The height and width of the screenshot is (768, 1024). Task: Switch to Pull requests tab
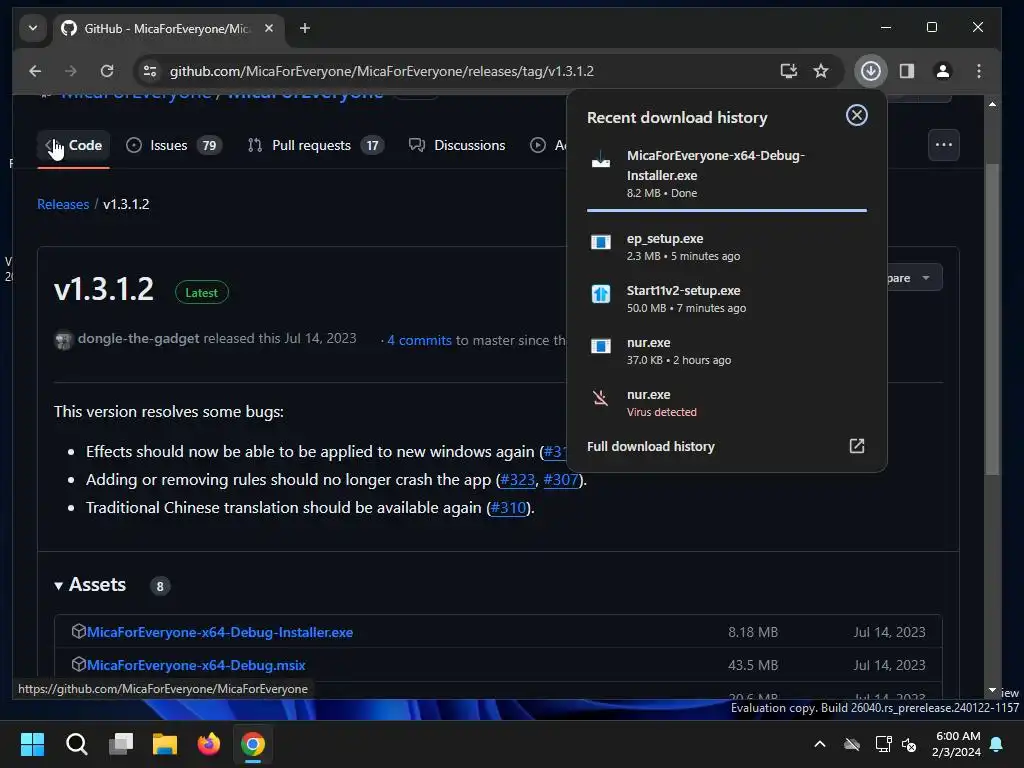[x=315, y=145]
